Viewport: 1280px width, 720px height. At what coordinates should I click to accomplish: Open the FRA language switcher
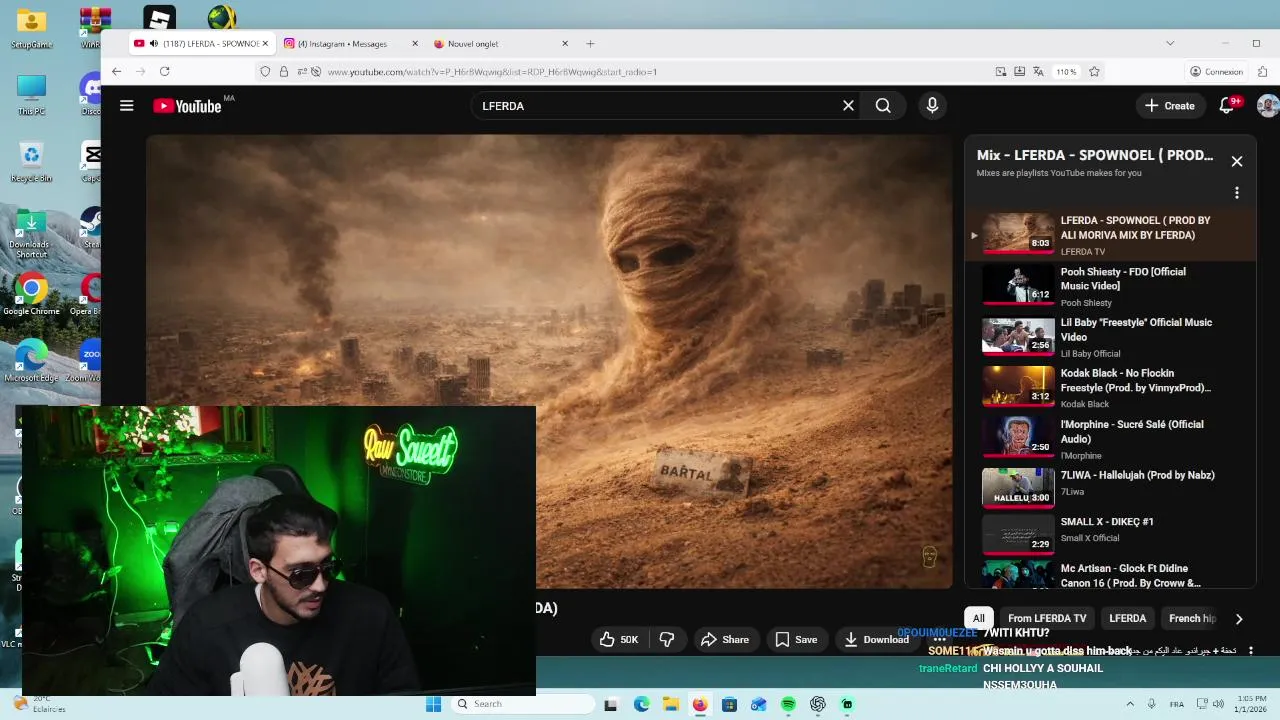(1177, 704)
